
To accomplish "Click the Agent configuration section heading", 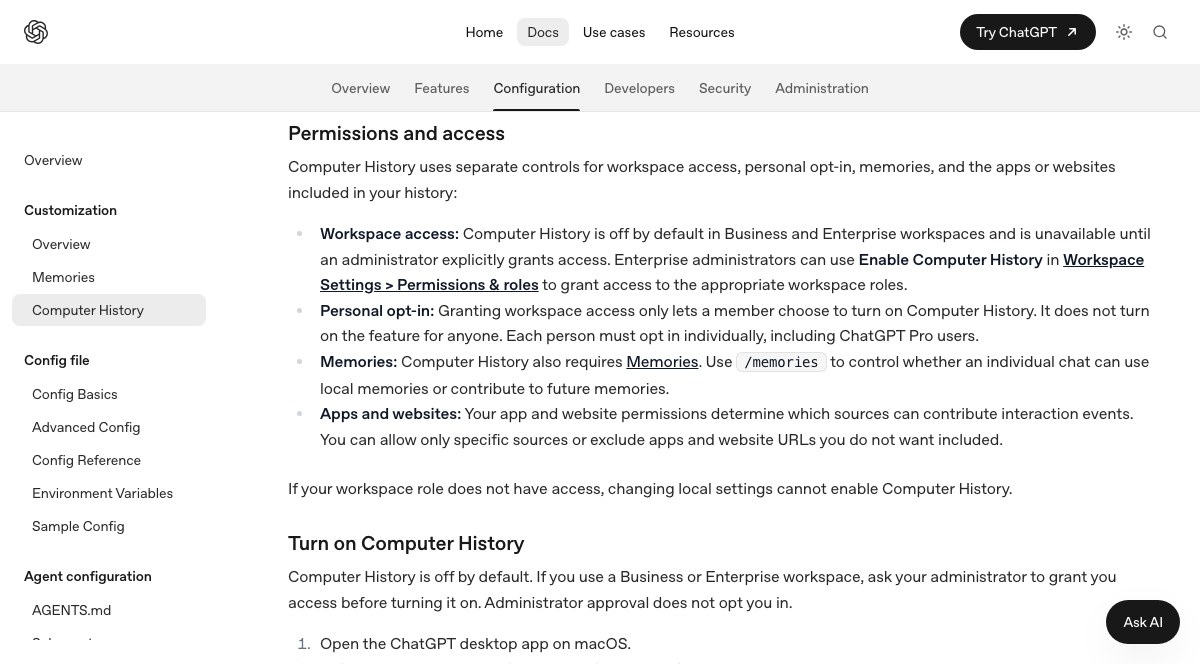I will 88,576.
